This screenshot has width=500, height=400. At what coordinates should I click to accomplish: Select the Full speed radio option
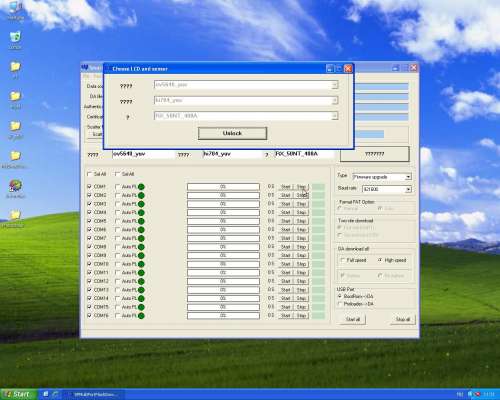click(342, 260)
